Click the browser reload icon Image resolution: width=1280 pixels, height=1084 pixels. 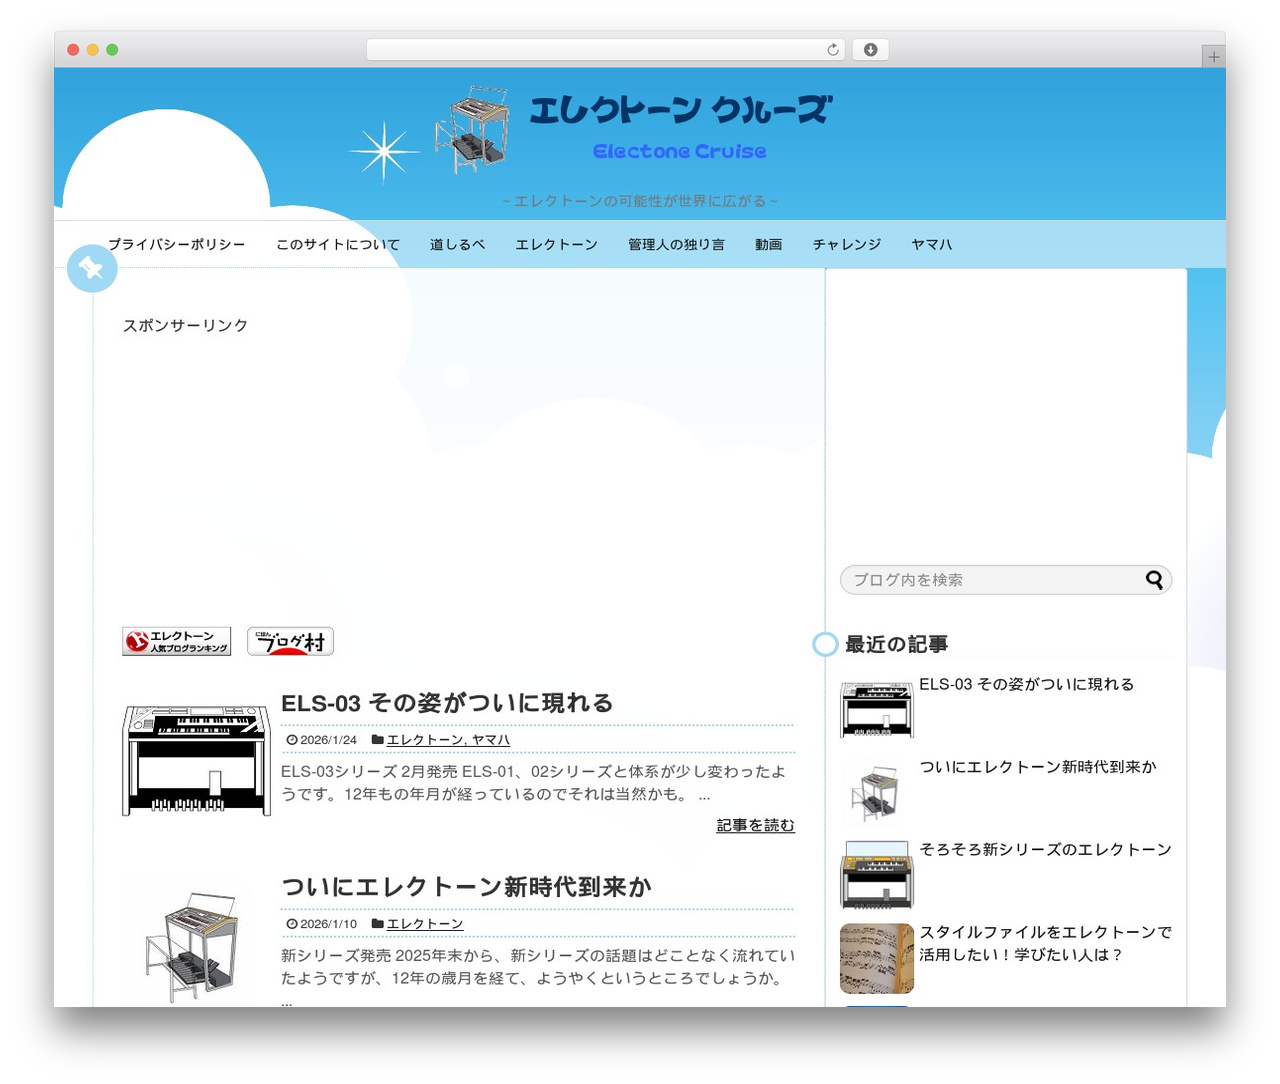[833, 50]
